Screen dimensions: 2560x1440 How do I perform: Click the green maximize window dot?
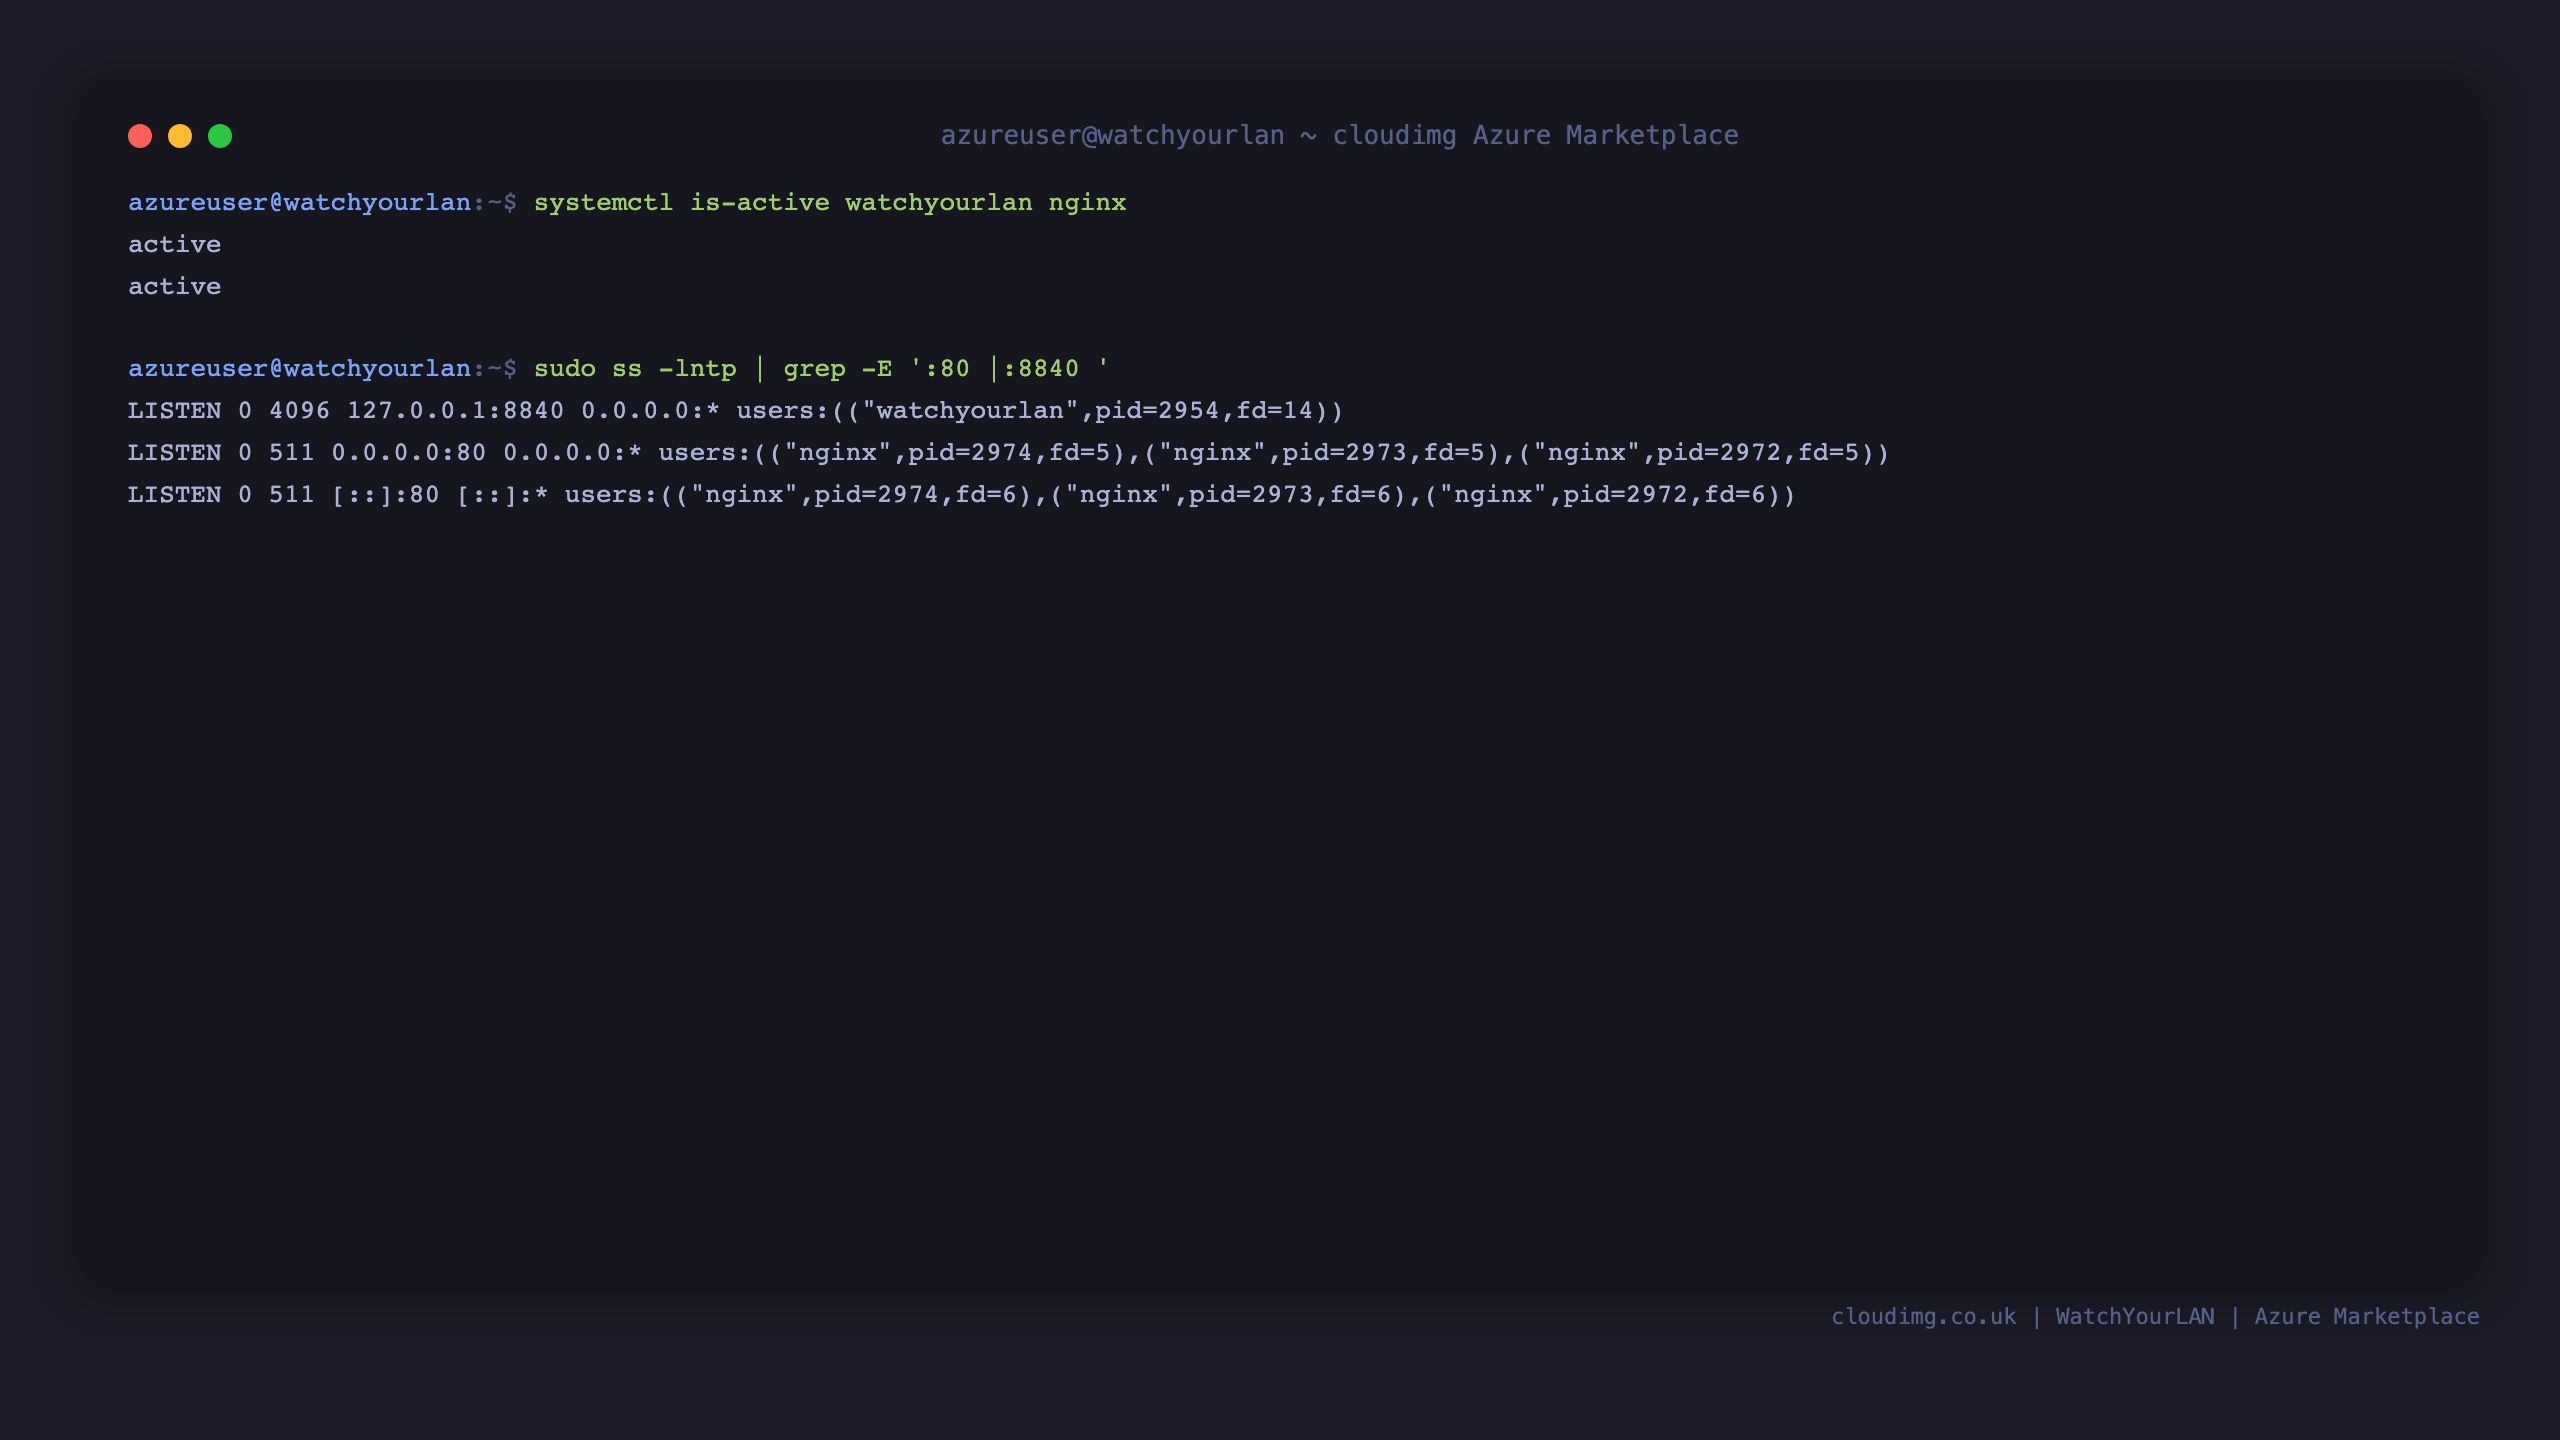[220, 136]
